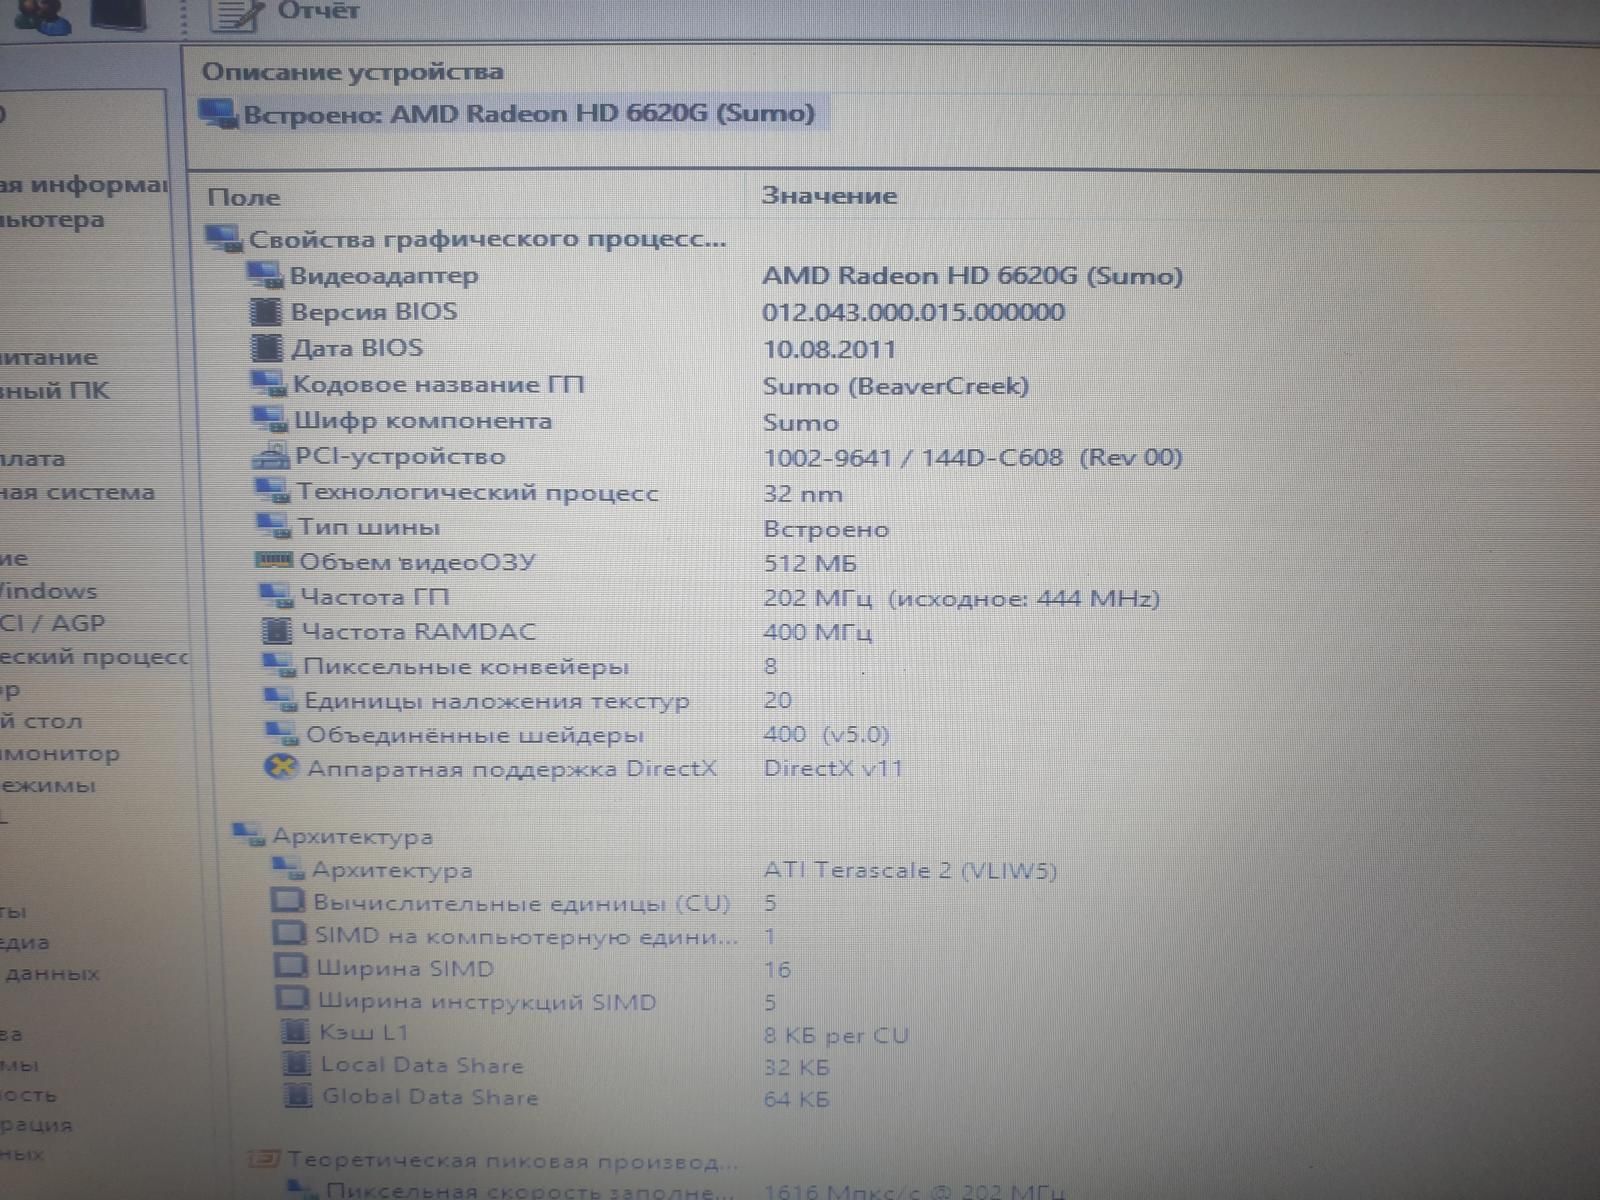Click the Видеоадаптер row icon
1600x1200 pixels.
(266, 276)
